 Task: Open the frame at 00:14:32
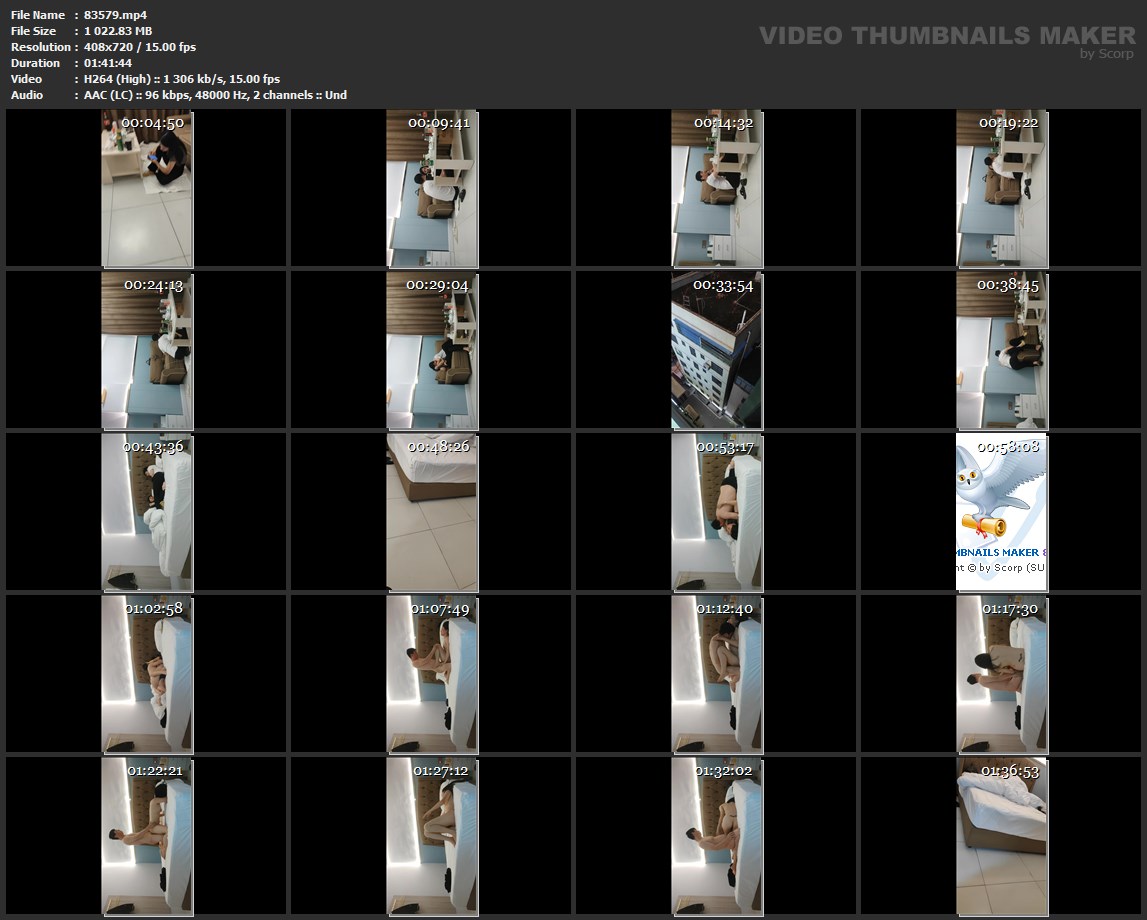pyautogui.click(x=717, y=188)
